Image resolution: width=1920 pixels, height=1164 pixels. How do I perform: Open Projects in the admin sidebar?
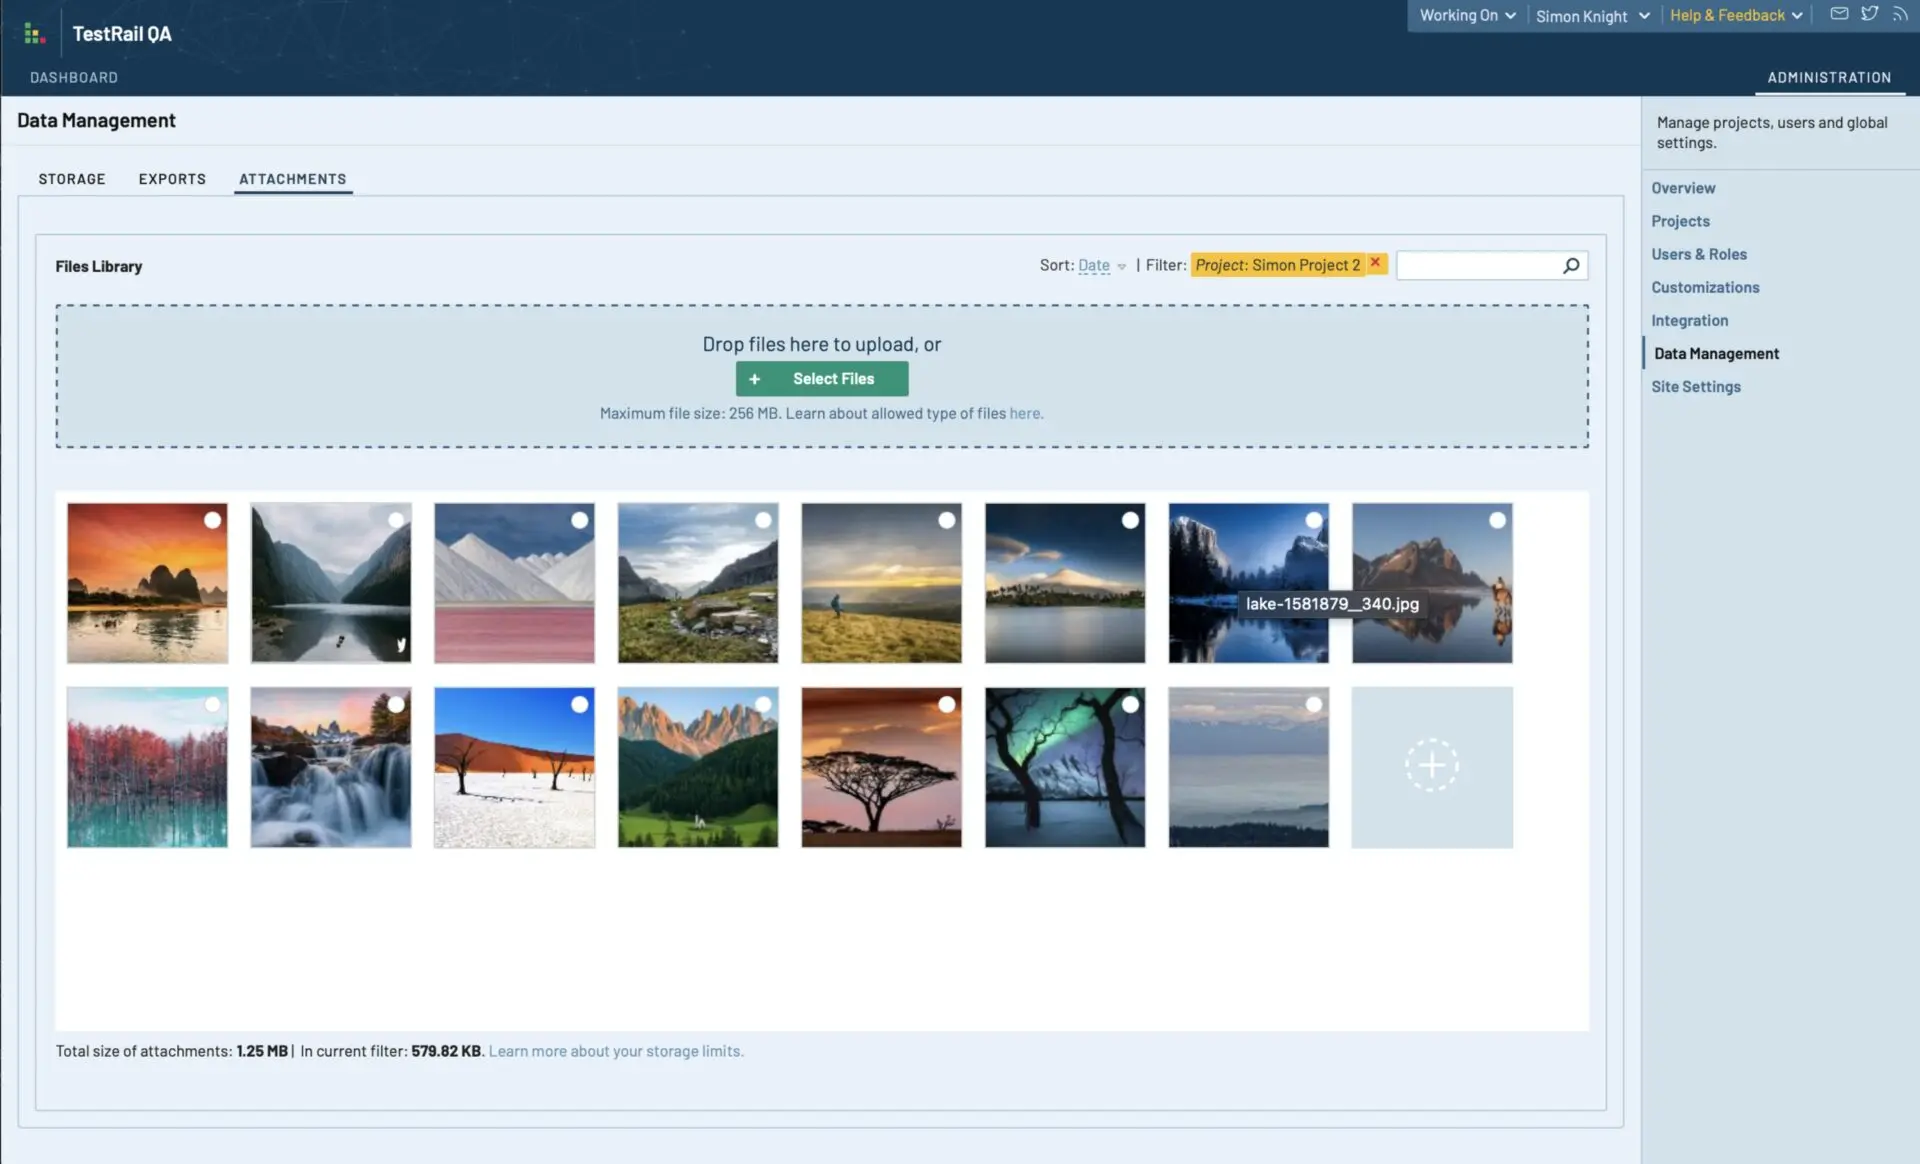click(x=1680, y=221)
